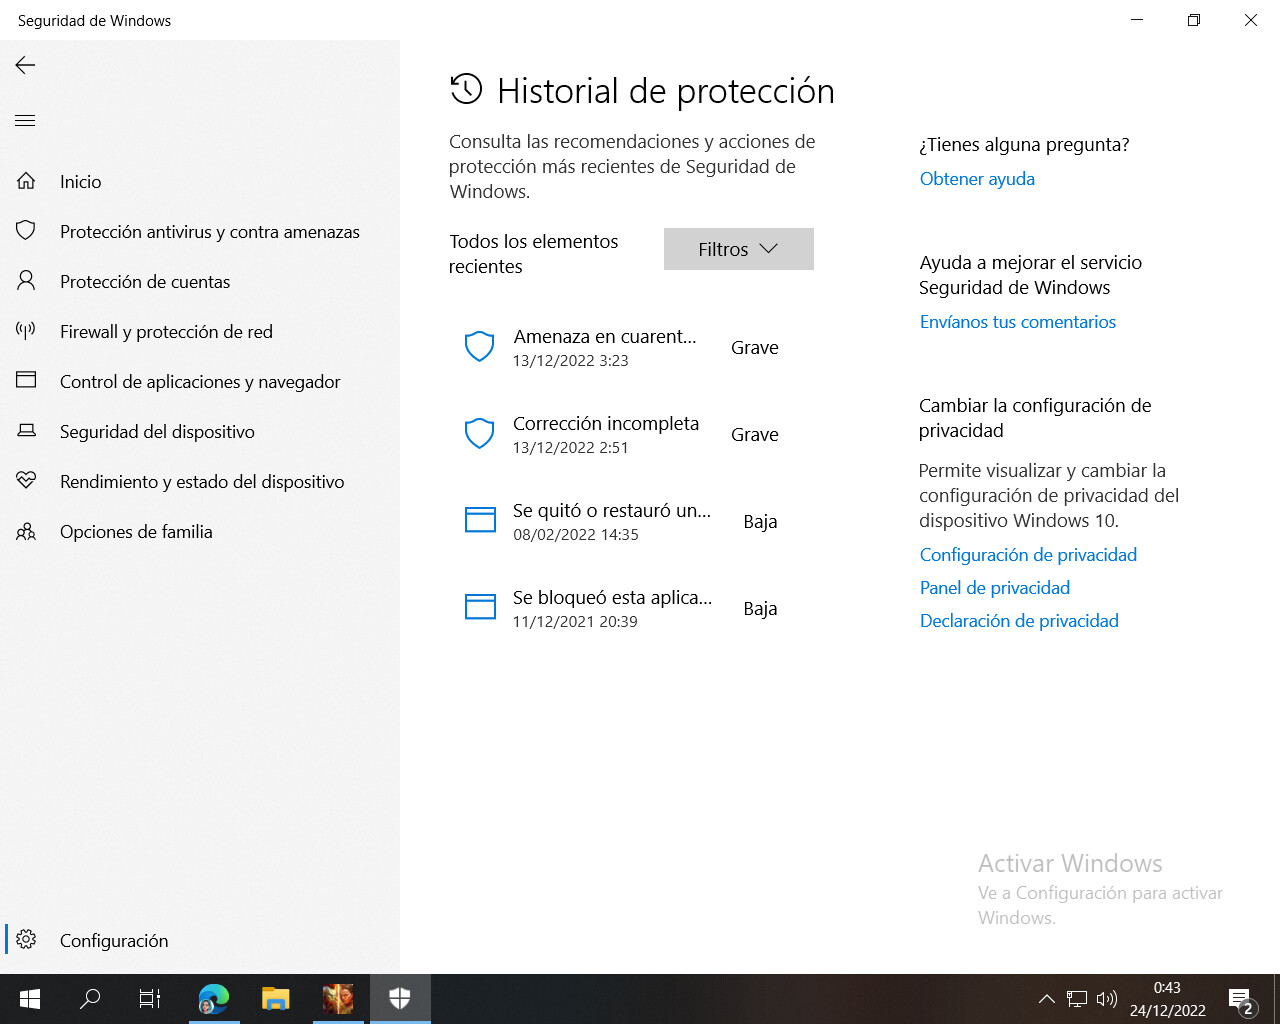This screenshot has width=1280, height=1024.
Task: Click window icon of Se bloqueó esta aplicación
Action: [x=480, y=607]
